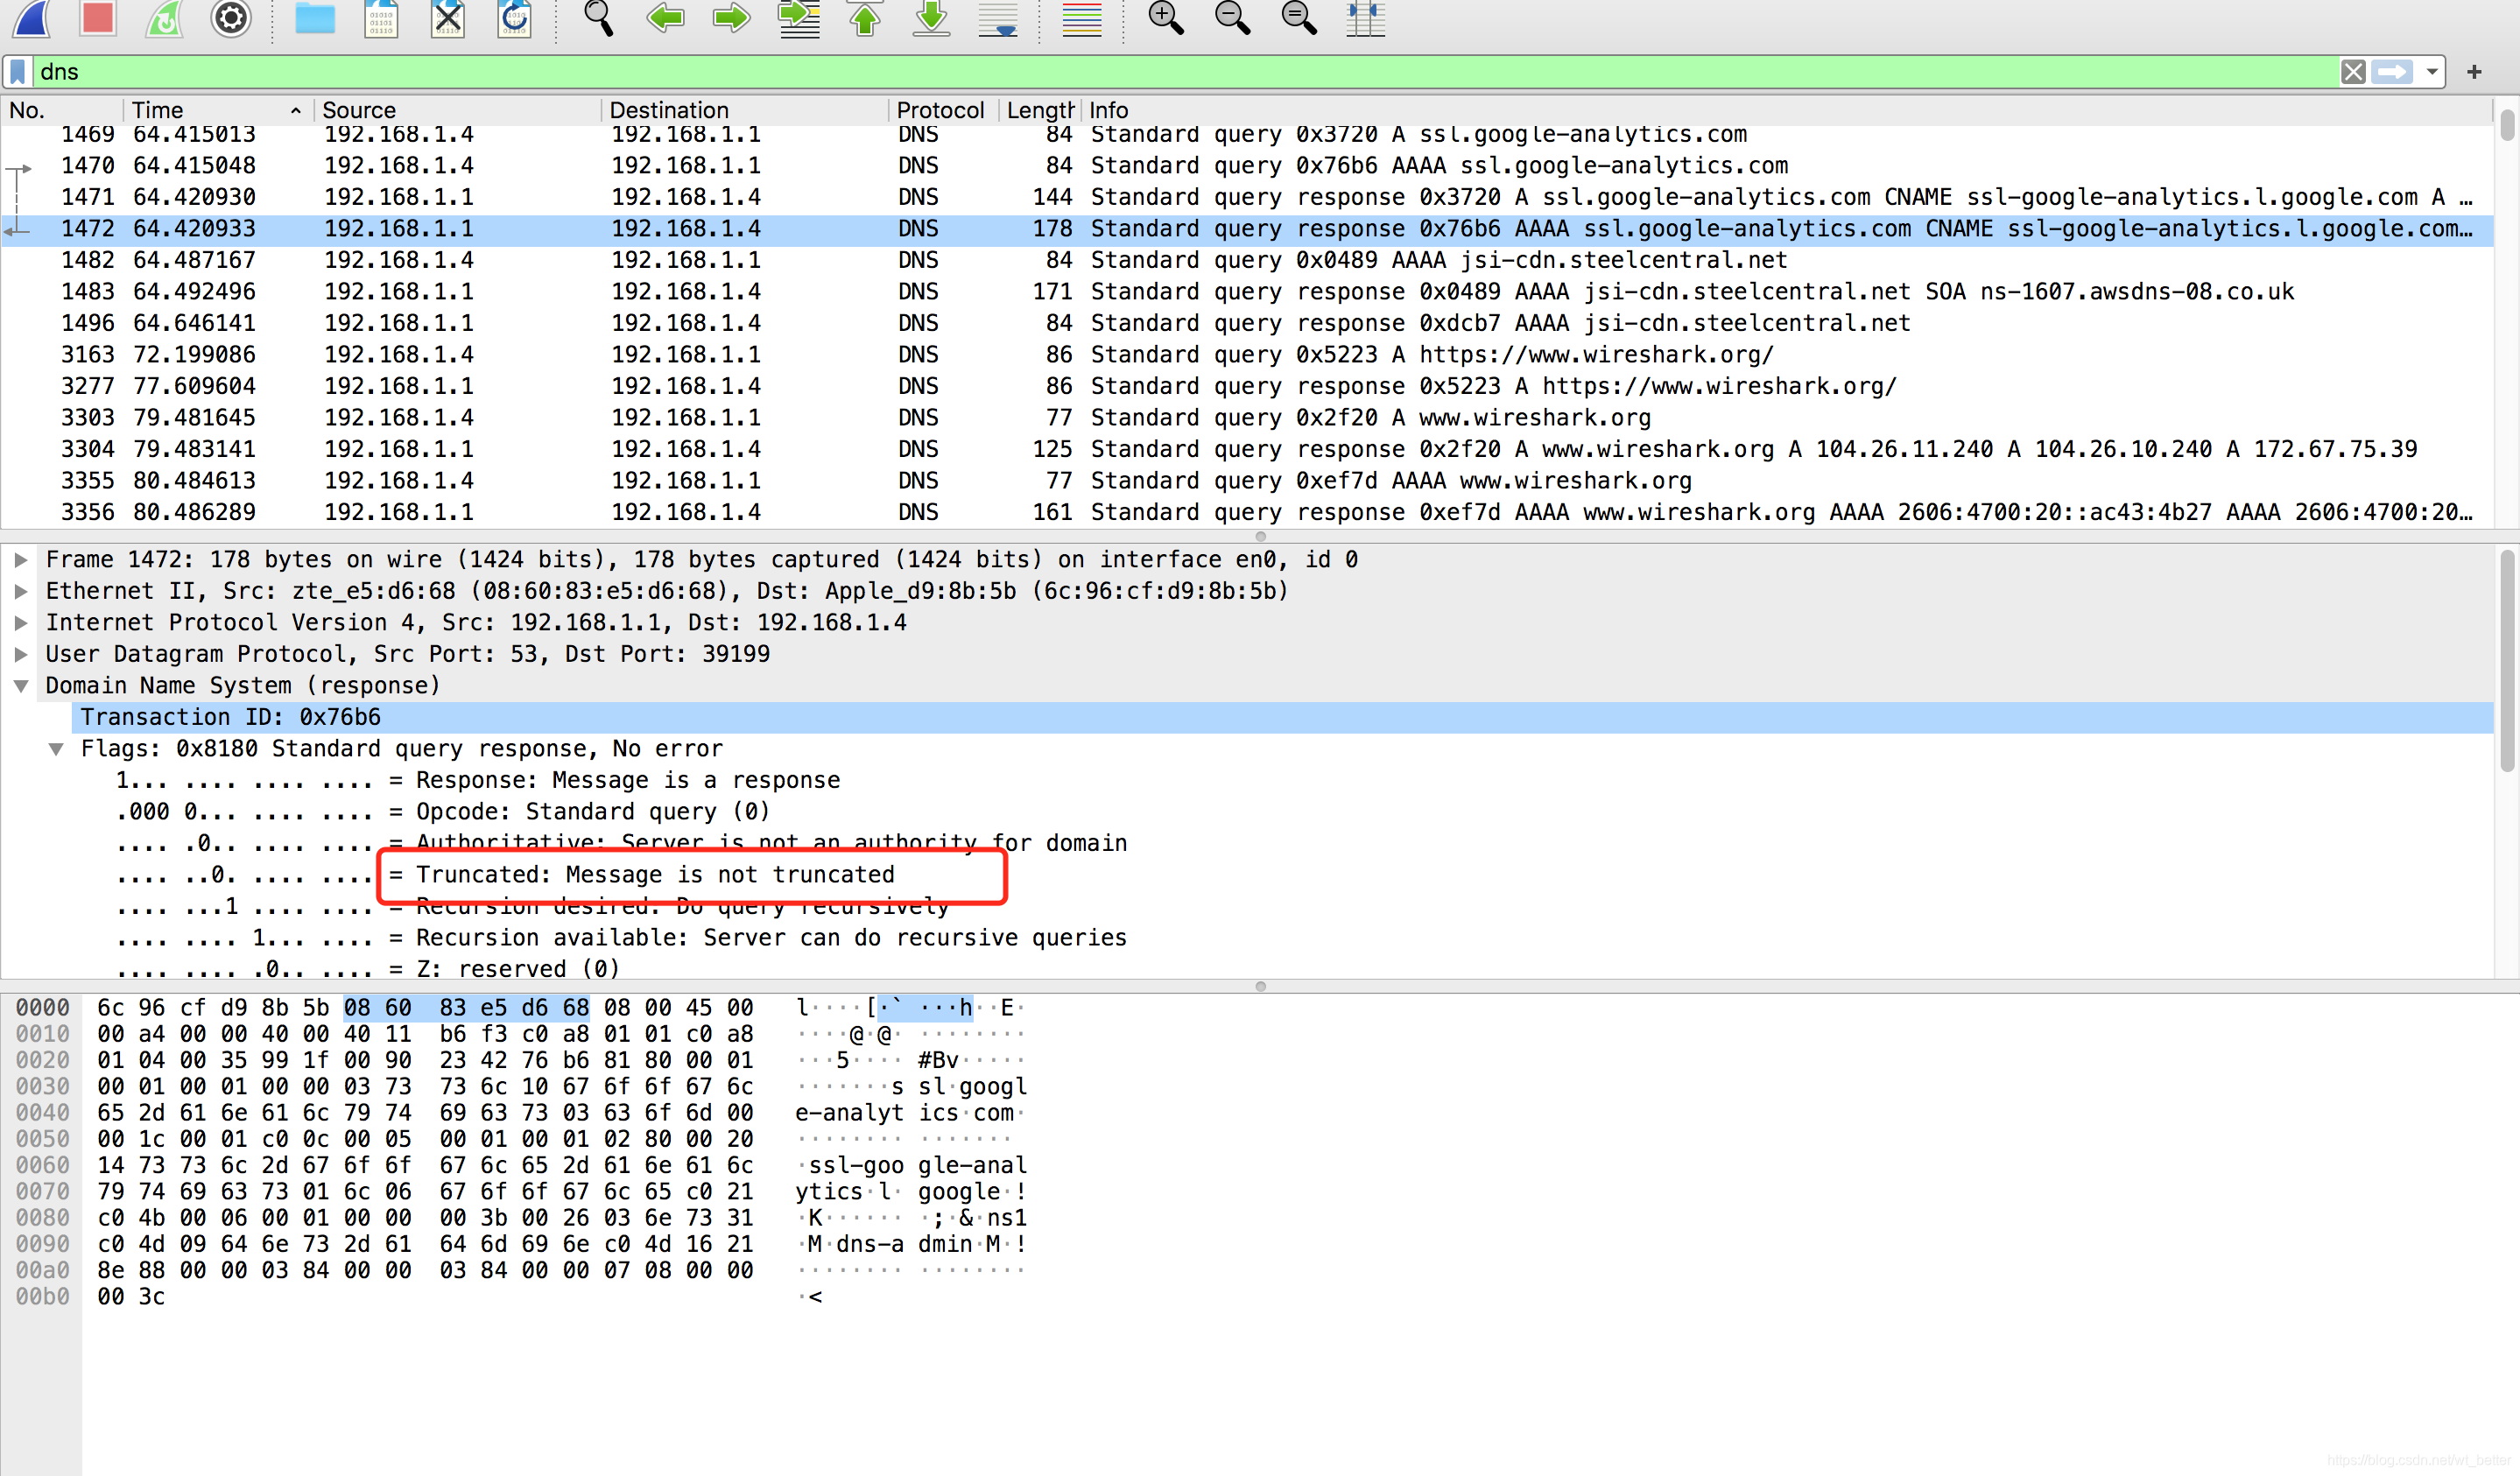Clear the dns display filter
Image resolution: width=2520 pixels, height=1476 pixels.
tap(2353, 72)
